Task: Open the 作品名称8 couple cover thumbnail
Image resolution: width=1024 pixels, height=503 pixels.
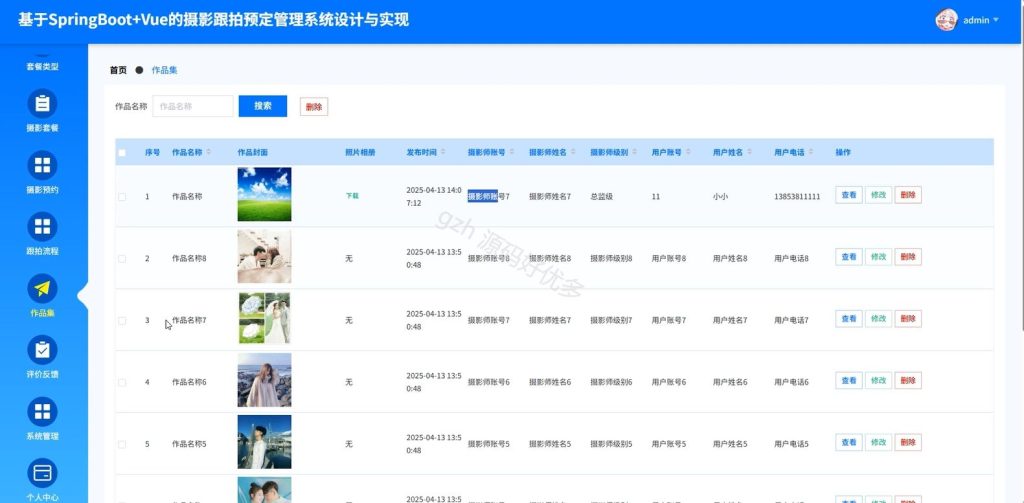Action: click(x=264, y=256)
